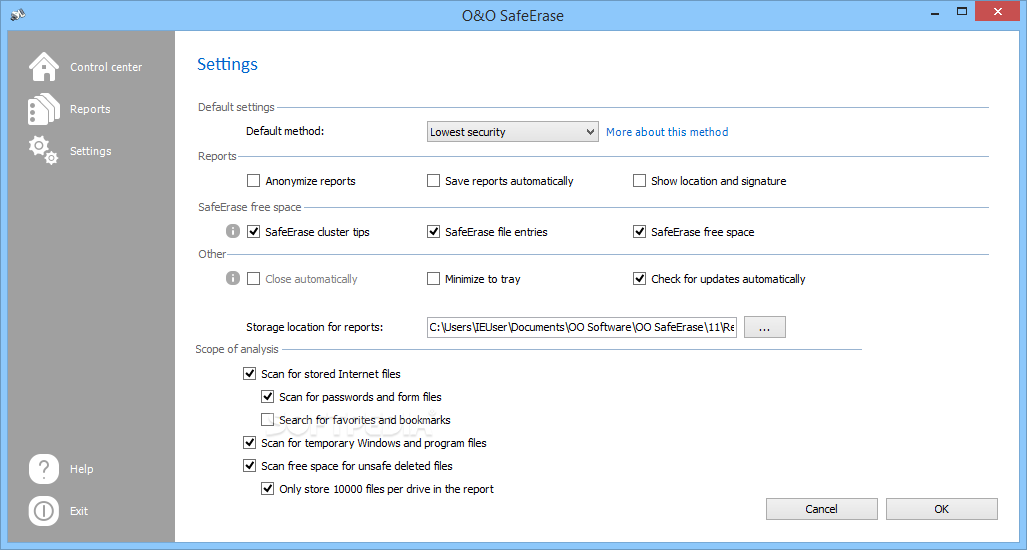The width and height of the screenshot is (1027, 550).
Task: Click the Help question mark icon
Action: point(44,469)
